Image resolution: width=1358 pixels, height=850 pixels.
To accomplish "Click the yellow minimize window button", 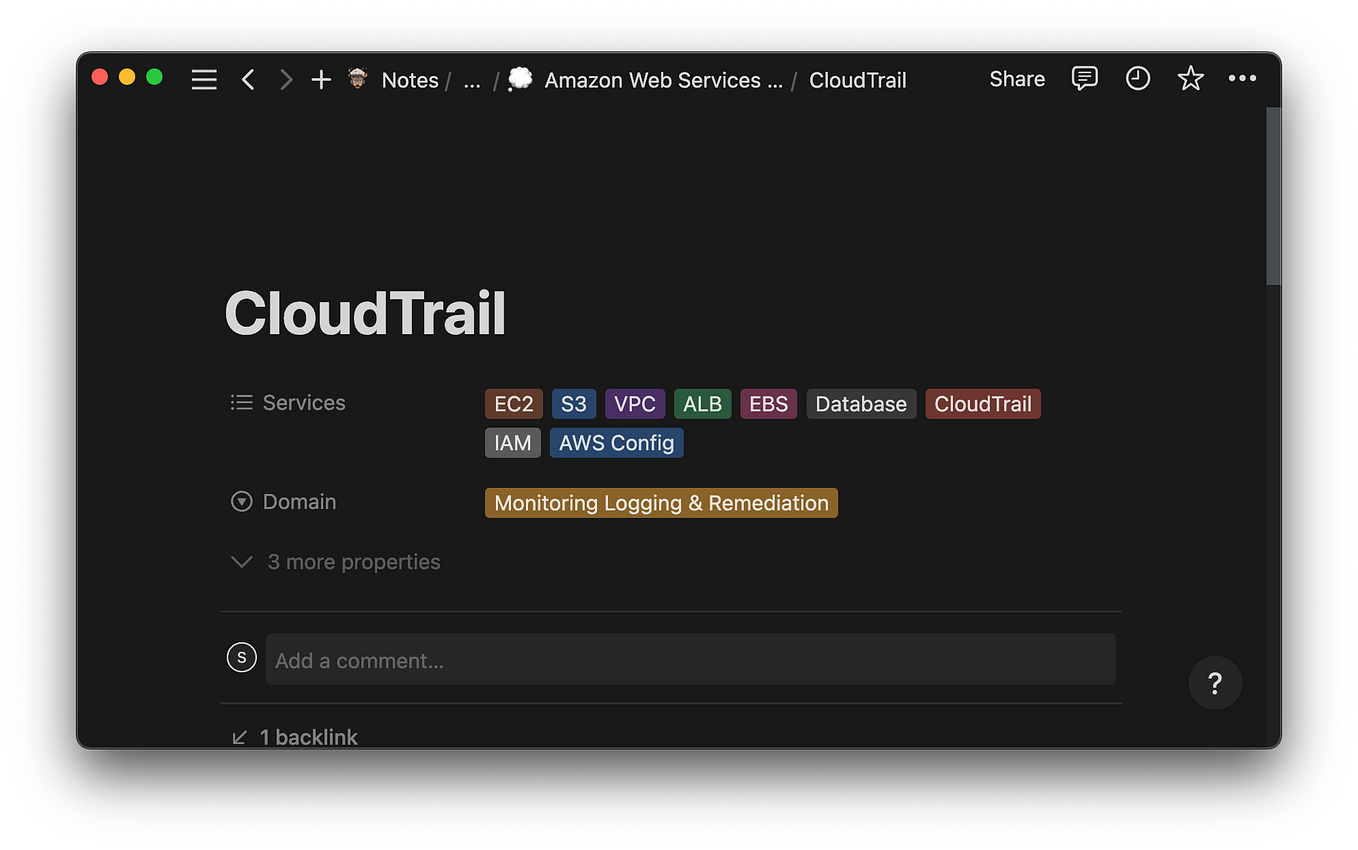I will (127, 77).
